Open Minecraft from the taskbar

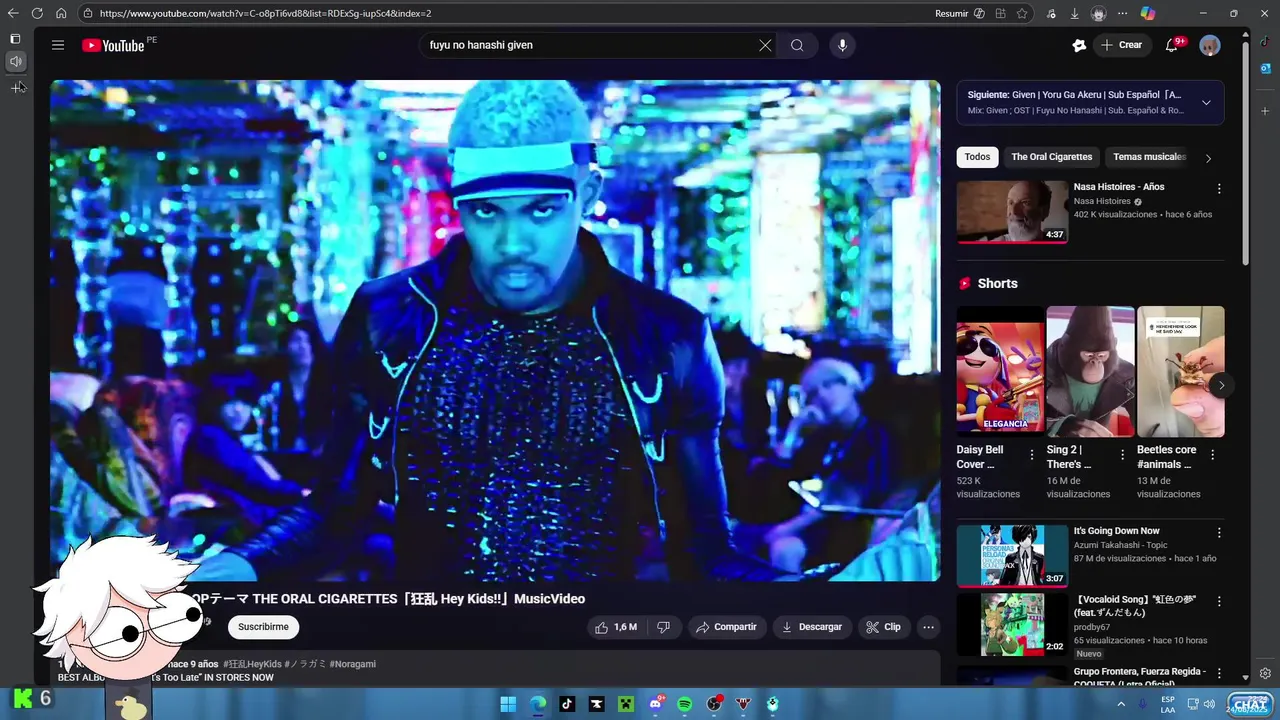coord(626,704)
